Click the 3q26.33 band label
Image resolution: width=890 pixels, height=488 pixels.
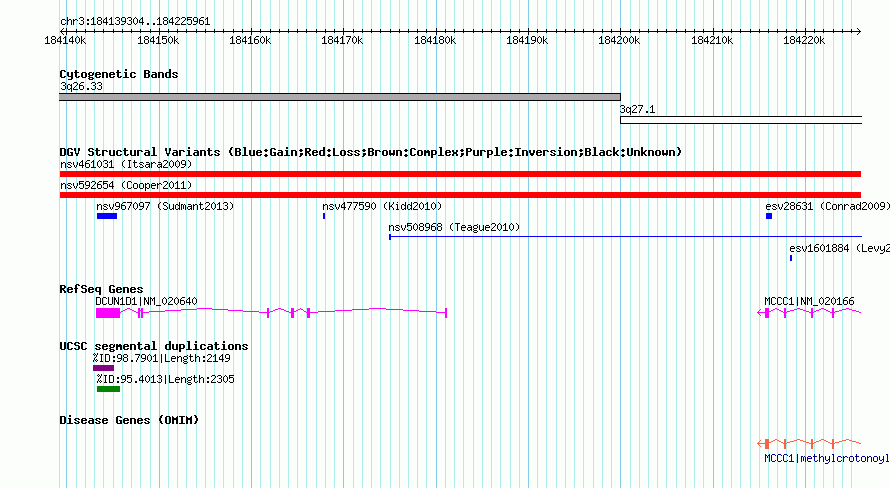[82, 87]
